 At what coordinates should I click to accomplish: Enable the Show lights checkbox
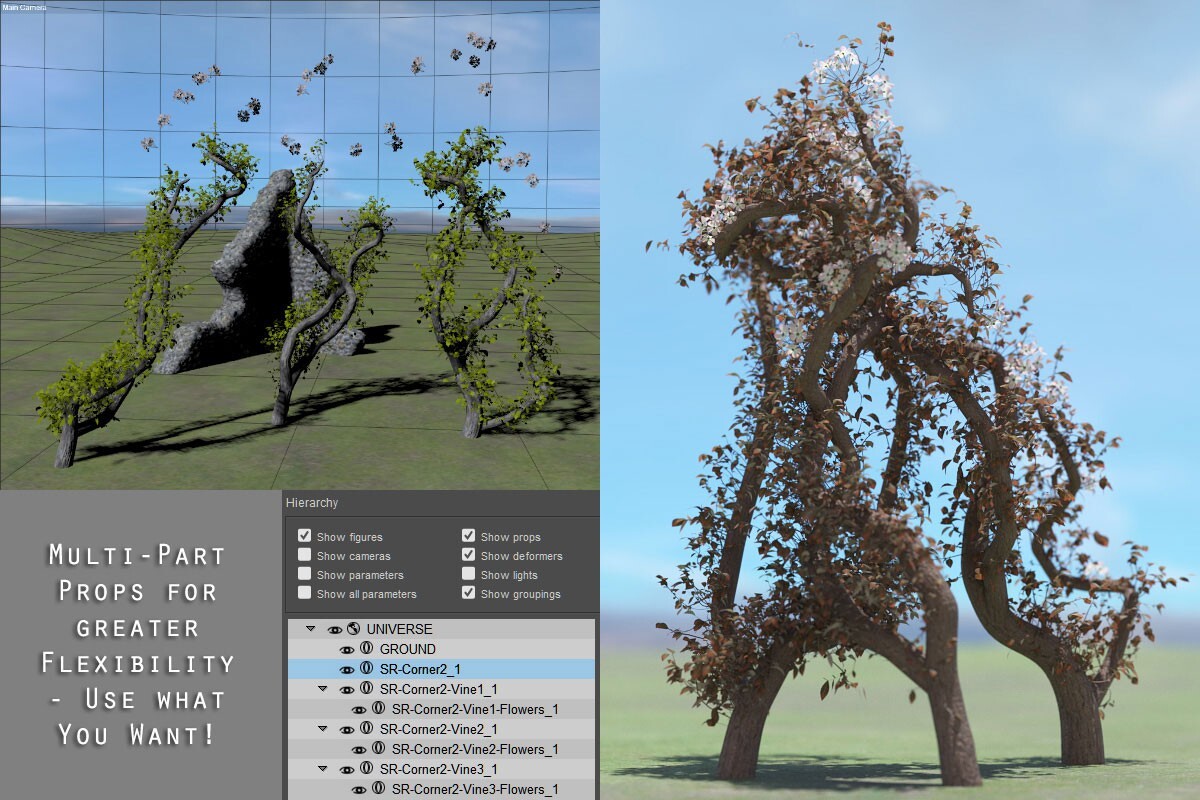point(468,574)
